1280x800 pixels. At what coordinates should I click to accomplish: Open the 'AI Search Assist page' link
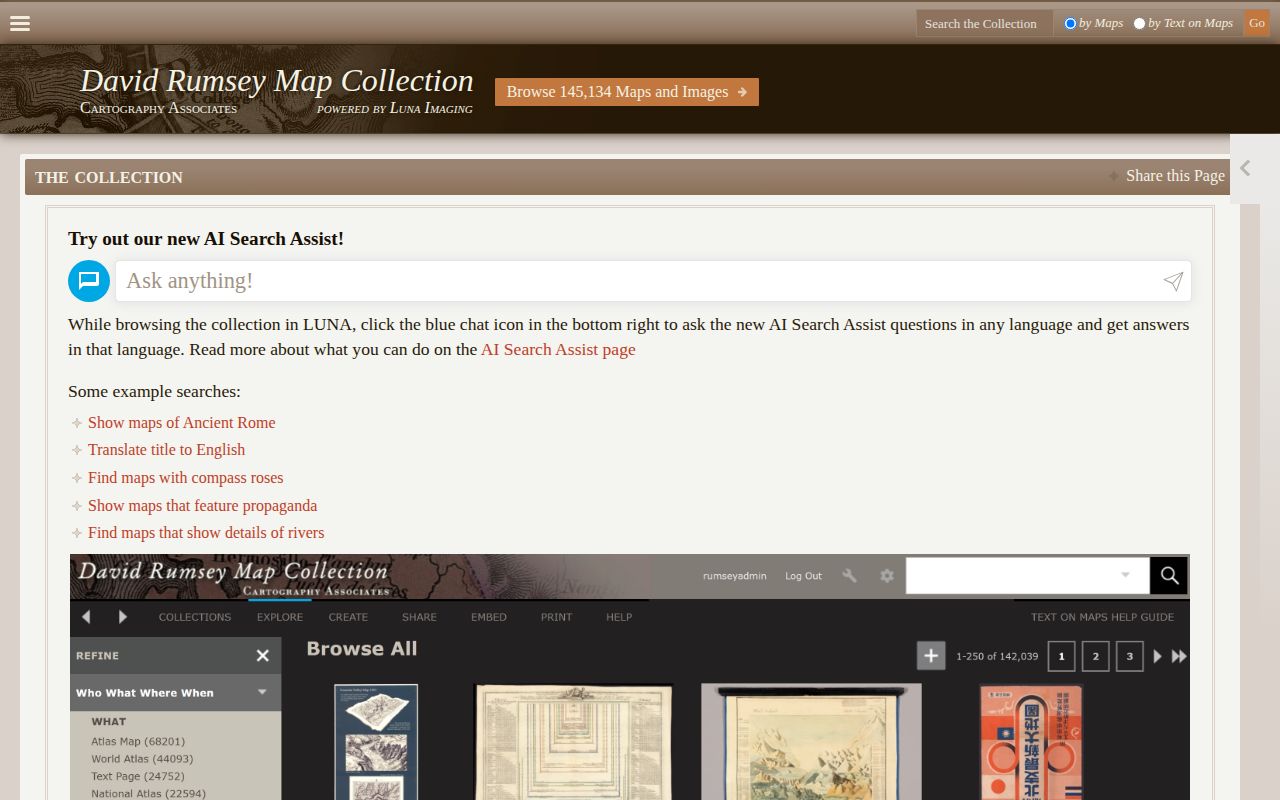click(558, 349)
